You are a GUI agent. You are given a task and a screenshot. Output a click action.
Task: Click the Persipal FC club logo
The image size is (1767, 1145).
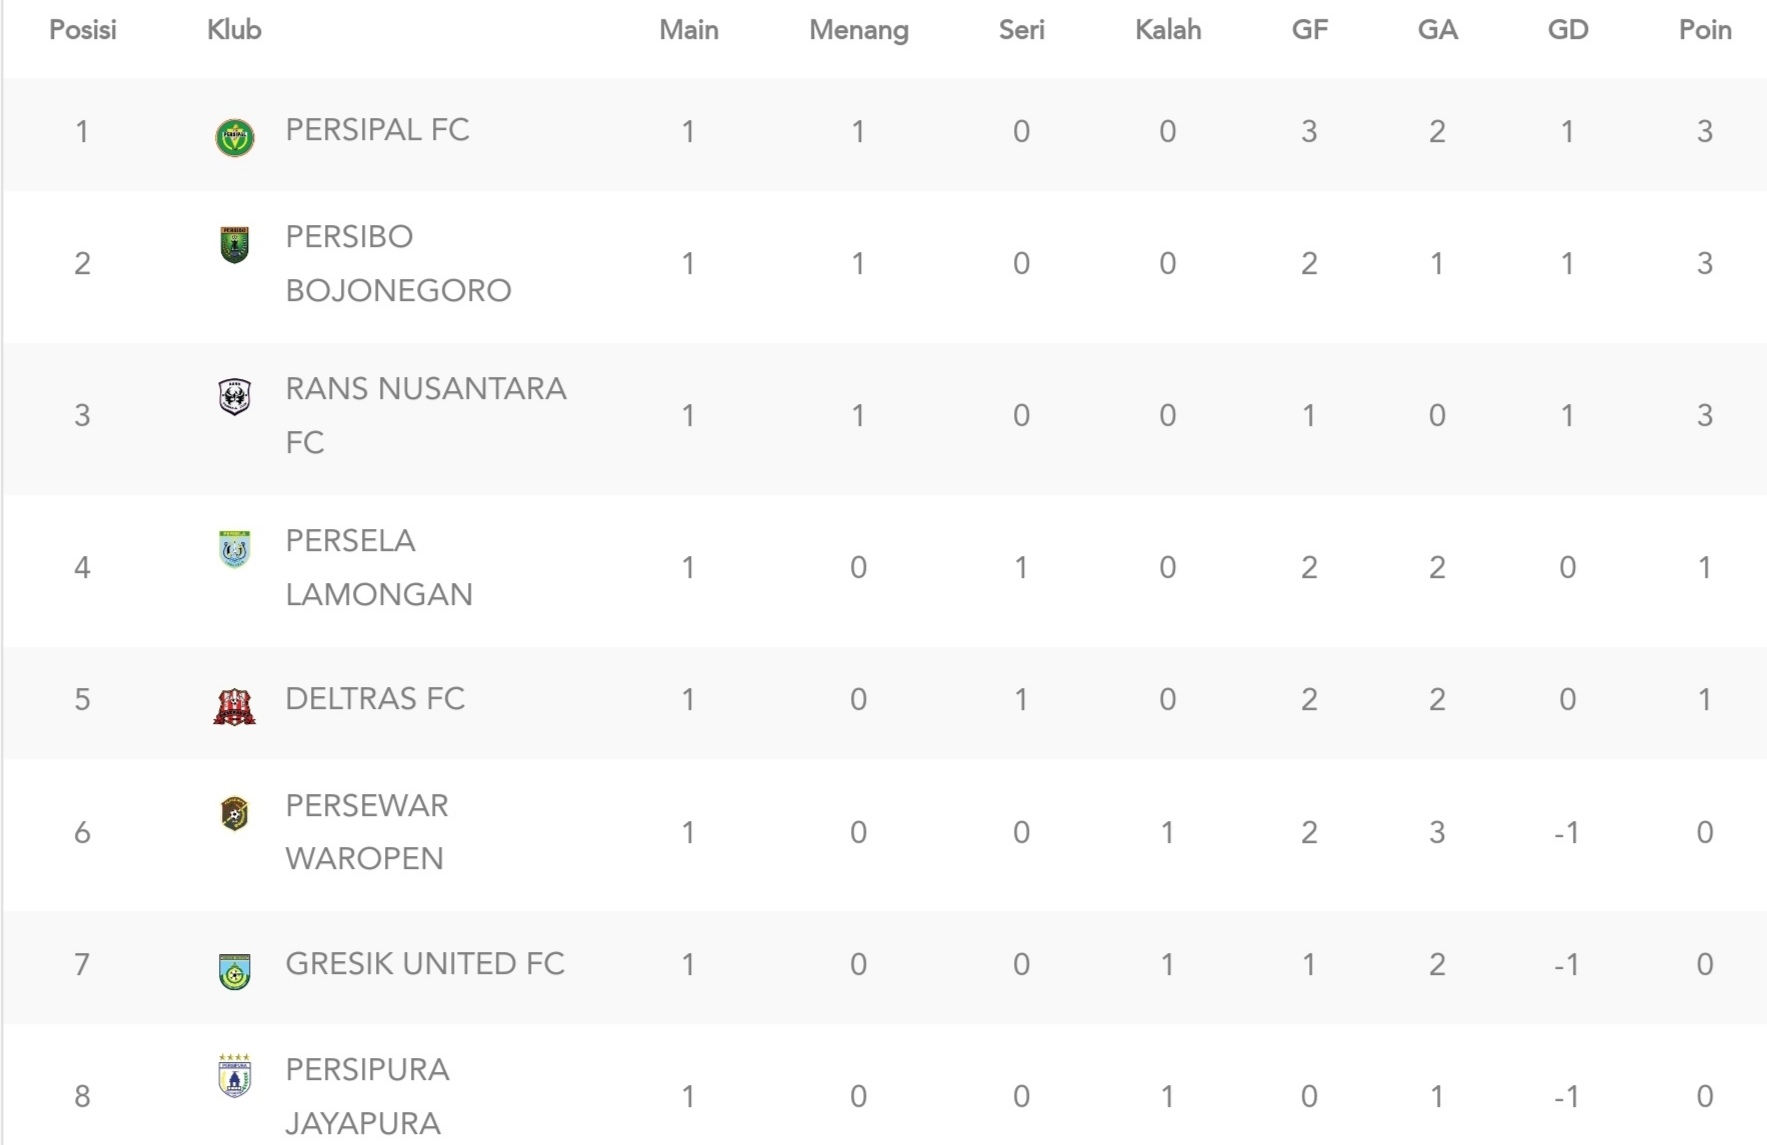click(x=235, y=137)
